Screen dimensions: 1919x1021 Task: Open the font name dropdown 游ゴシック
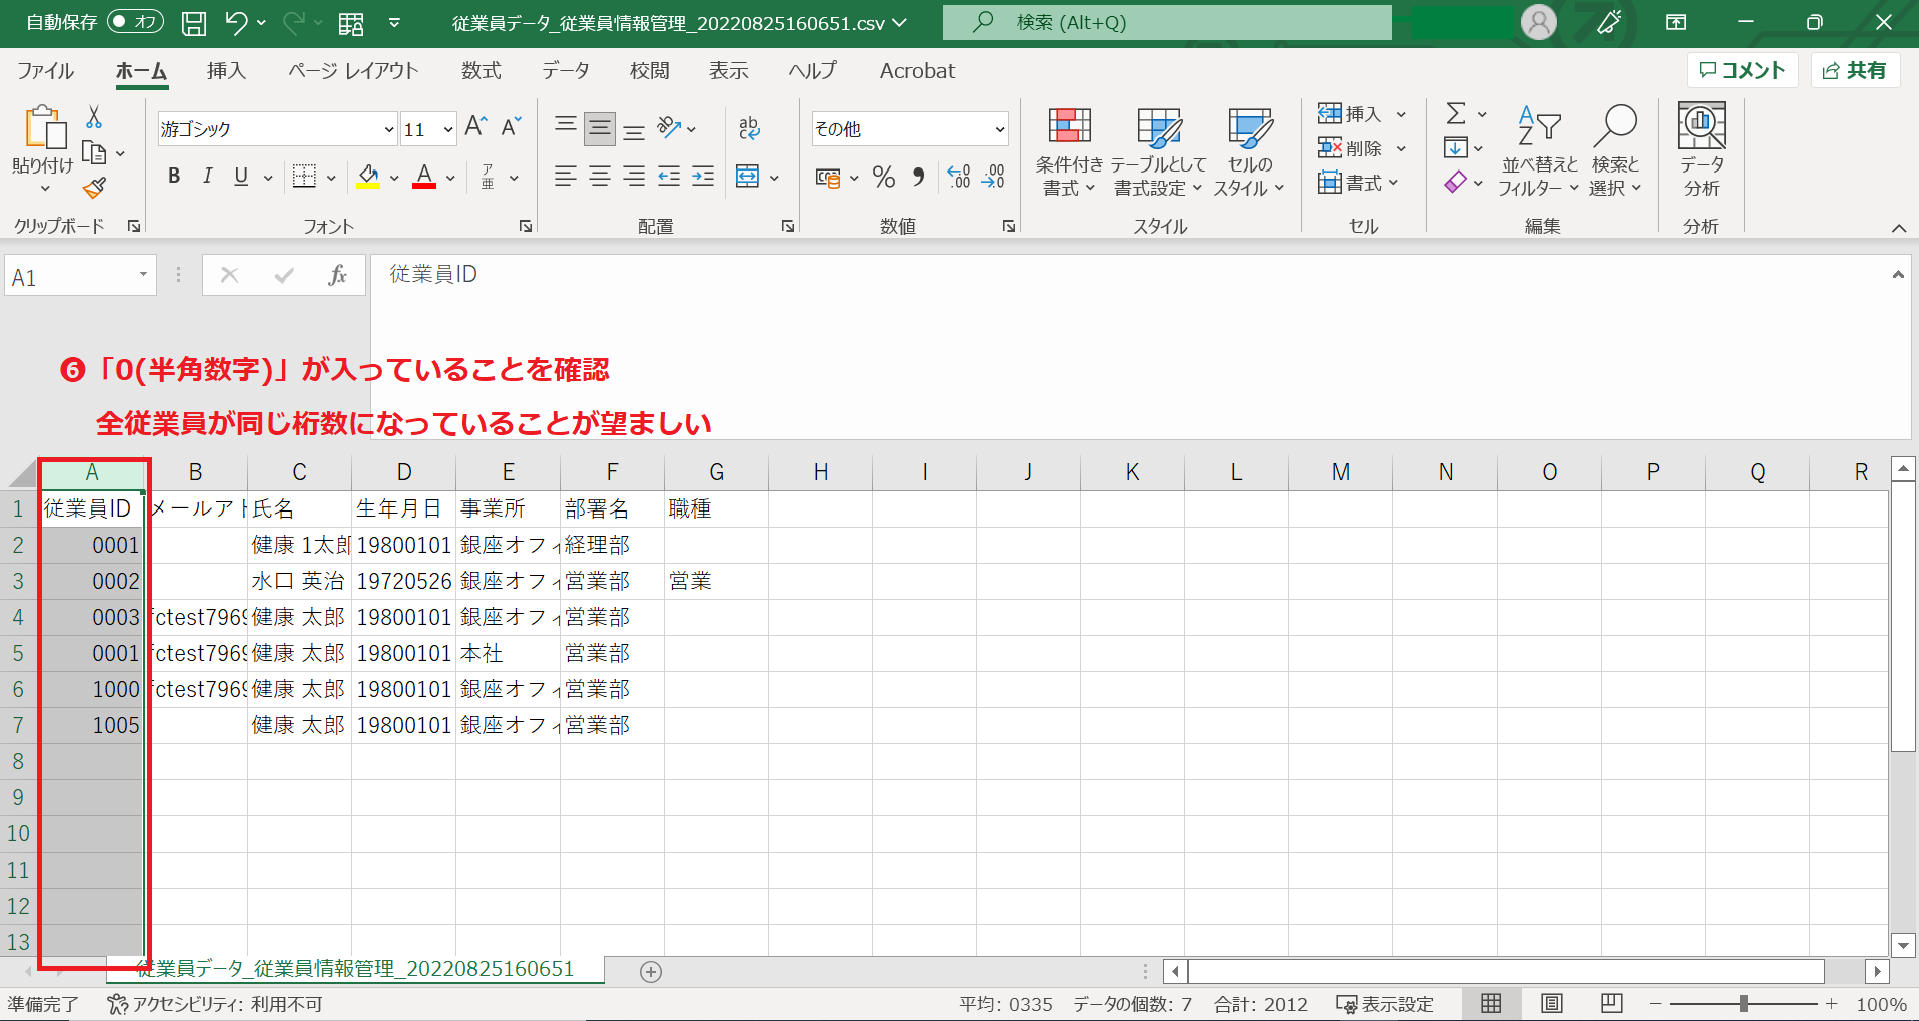388,129
